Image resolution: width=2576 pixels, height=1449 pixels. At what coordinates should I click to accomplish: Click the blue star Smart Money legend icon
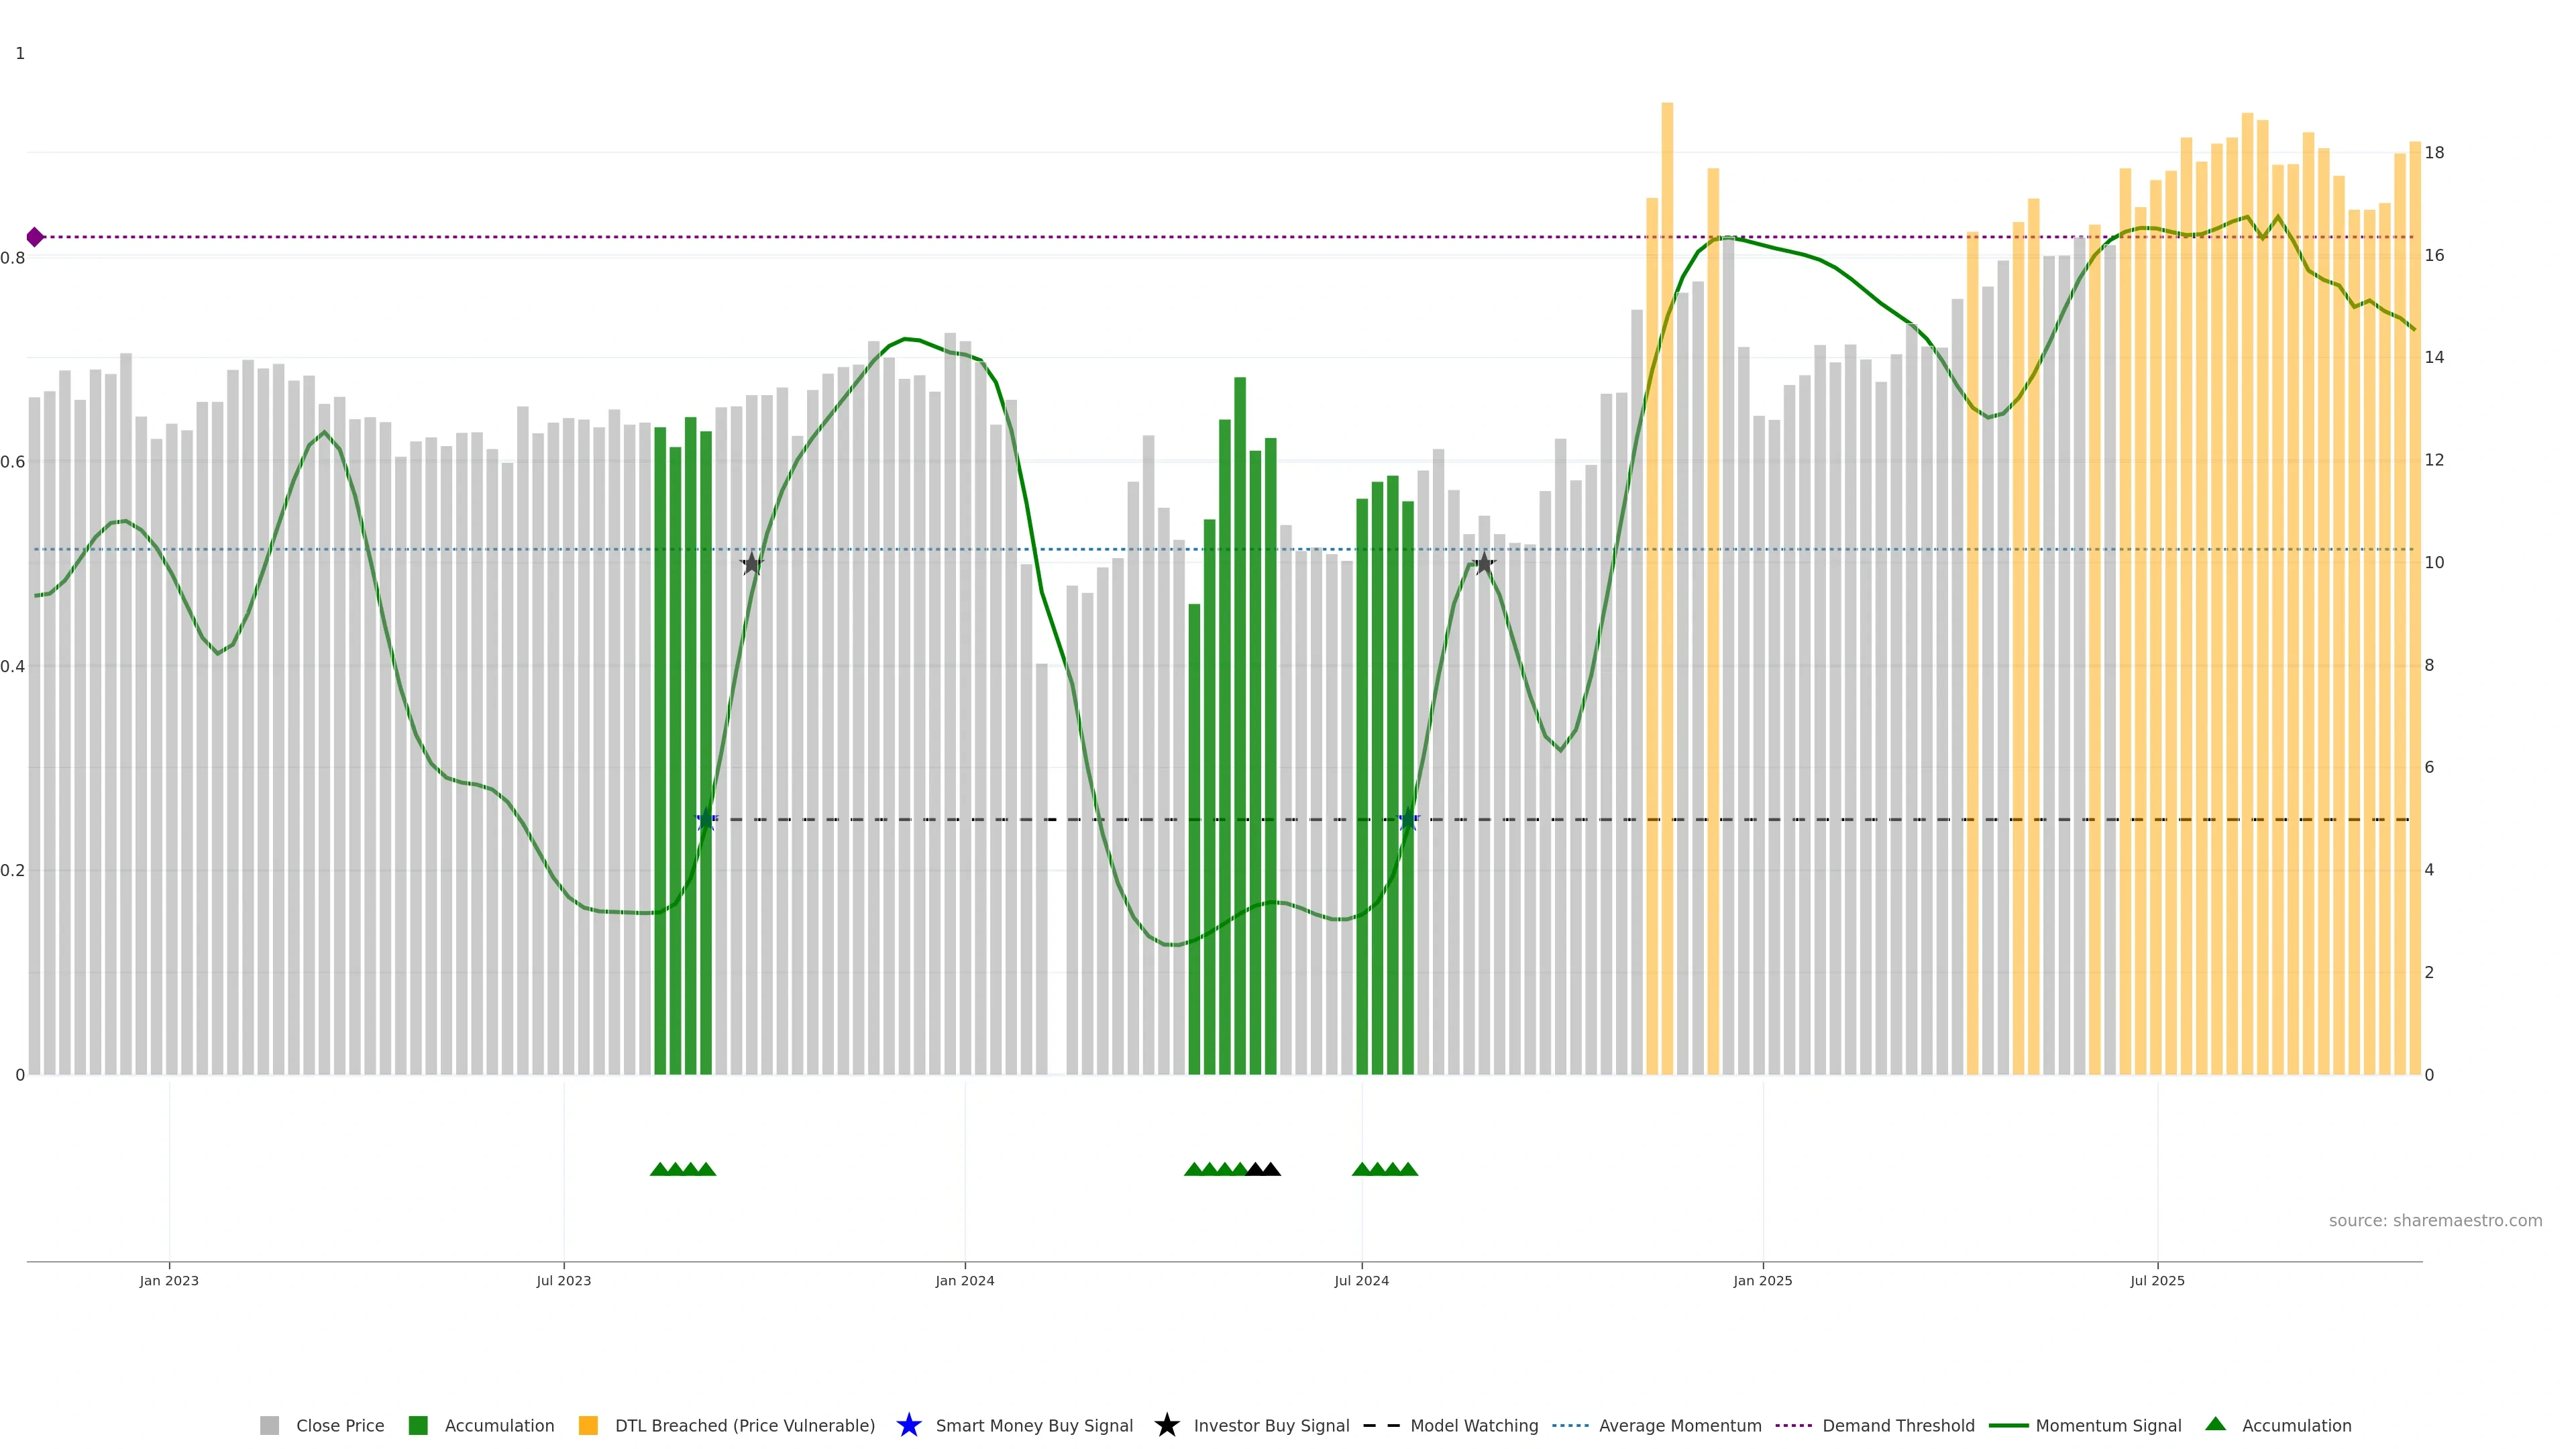[908, 1425]
